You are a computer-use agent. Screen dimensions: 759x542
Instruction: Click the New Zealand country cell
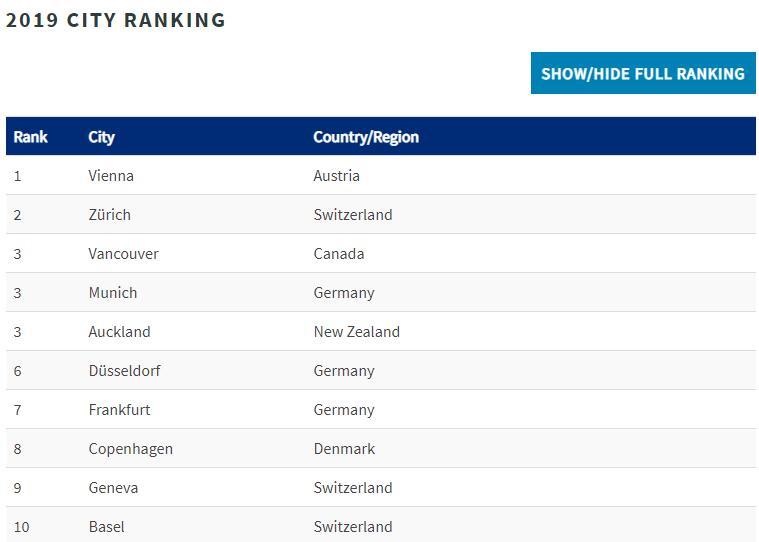356,332
